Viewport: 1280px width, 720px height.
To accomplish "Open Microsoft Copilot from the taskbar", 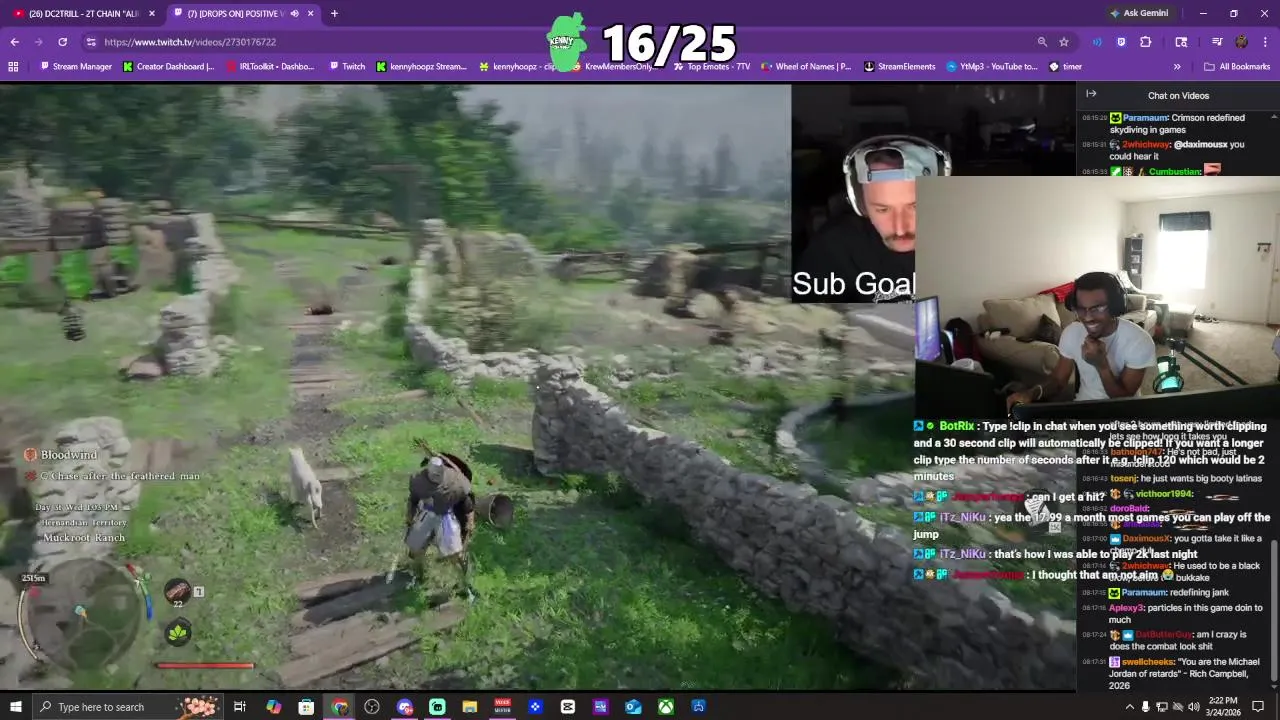I will (273, 707).
